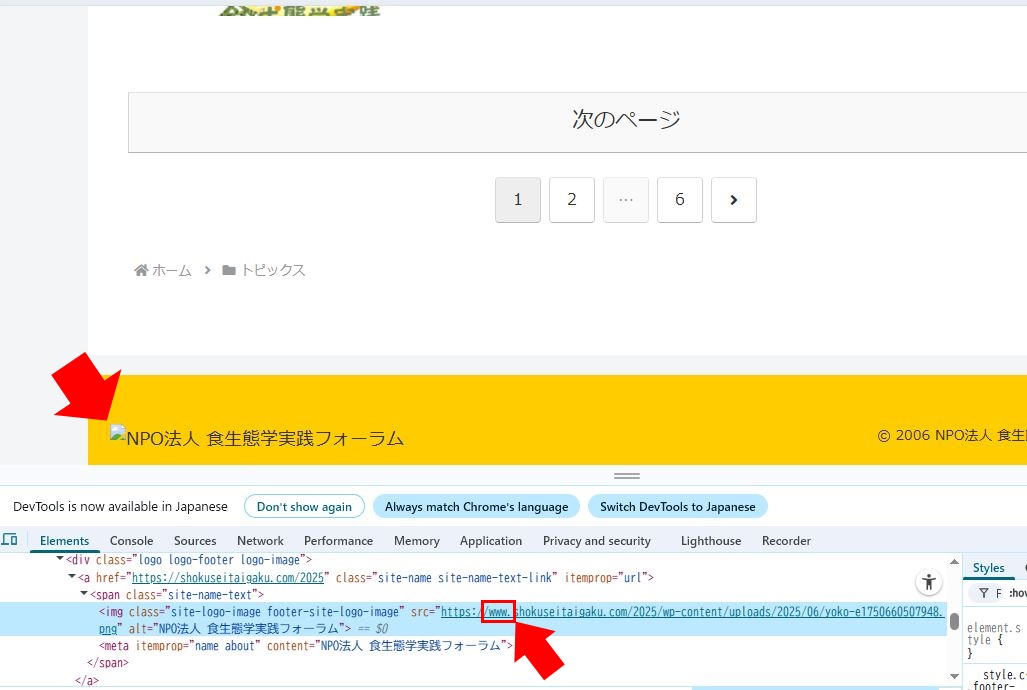Collapse the anchor site-name element node
The width and height of the screenshot is (1027, 690).
point(72,577)
